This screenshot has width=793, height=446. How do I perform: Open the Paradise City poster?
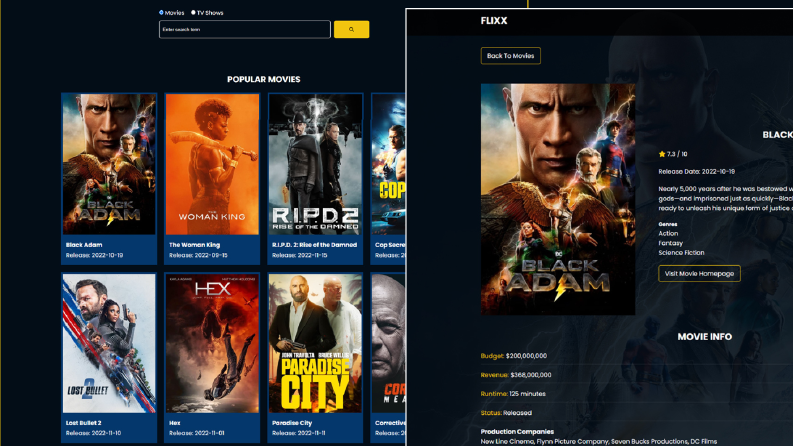coord(316,343)
